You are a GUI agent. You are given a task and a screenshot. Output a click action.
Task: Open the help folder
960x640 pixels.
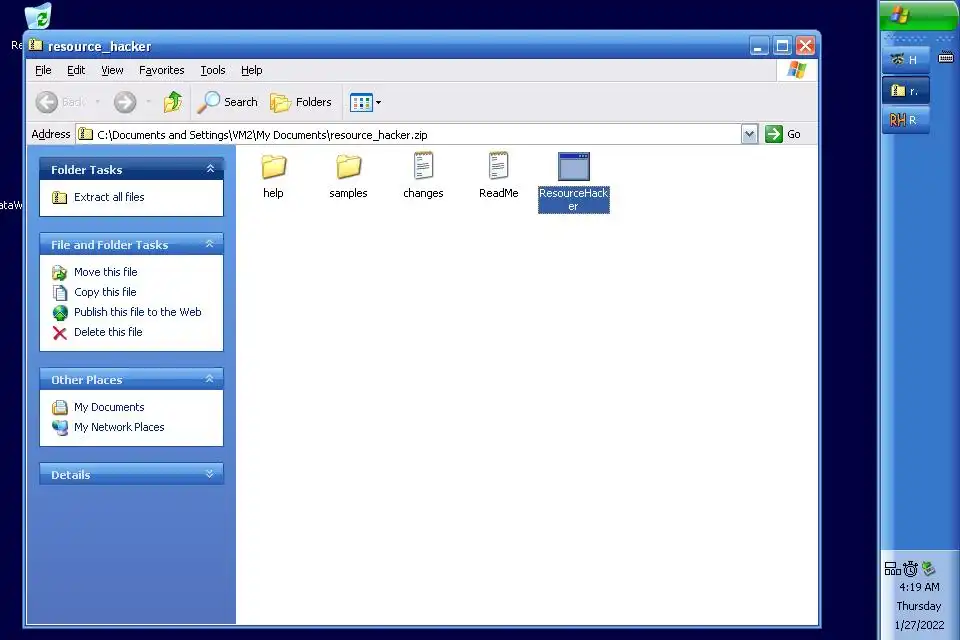(x=273, y=176)
